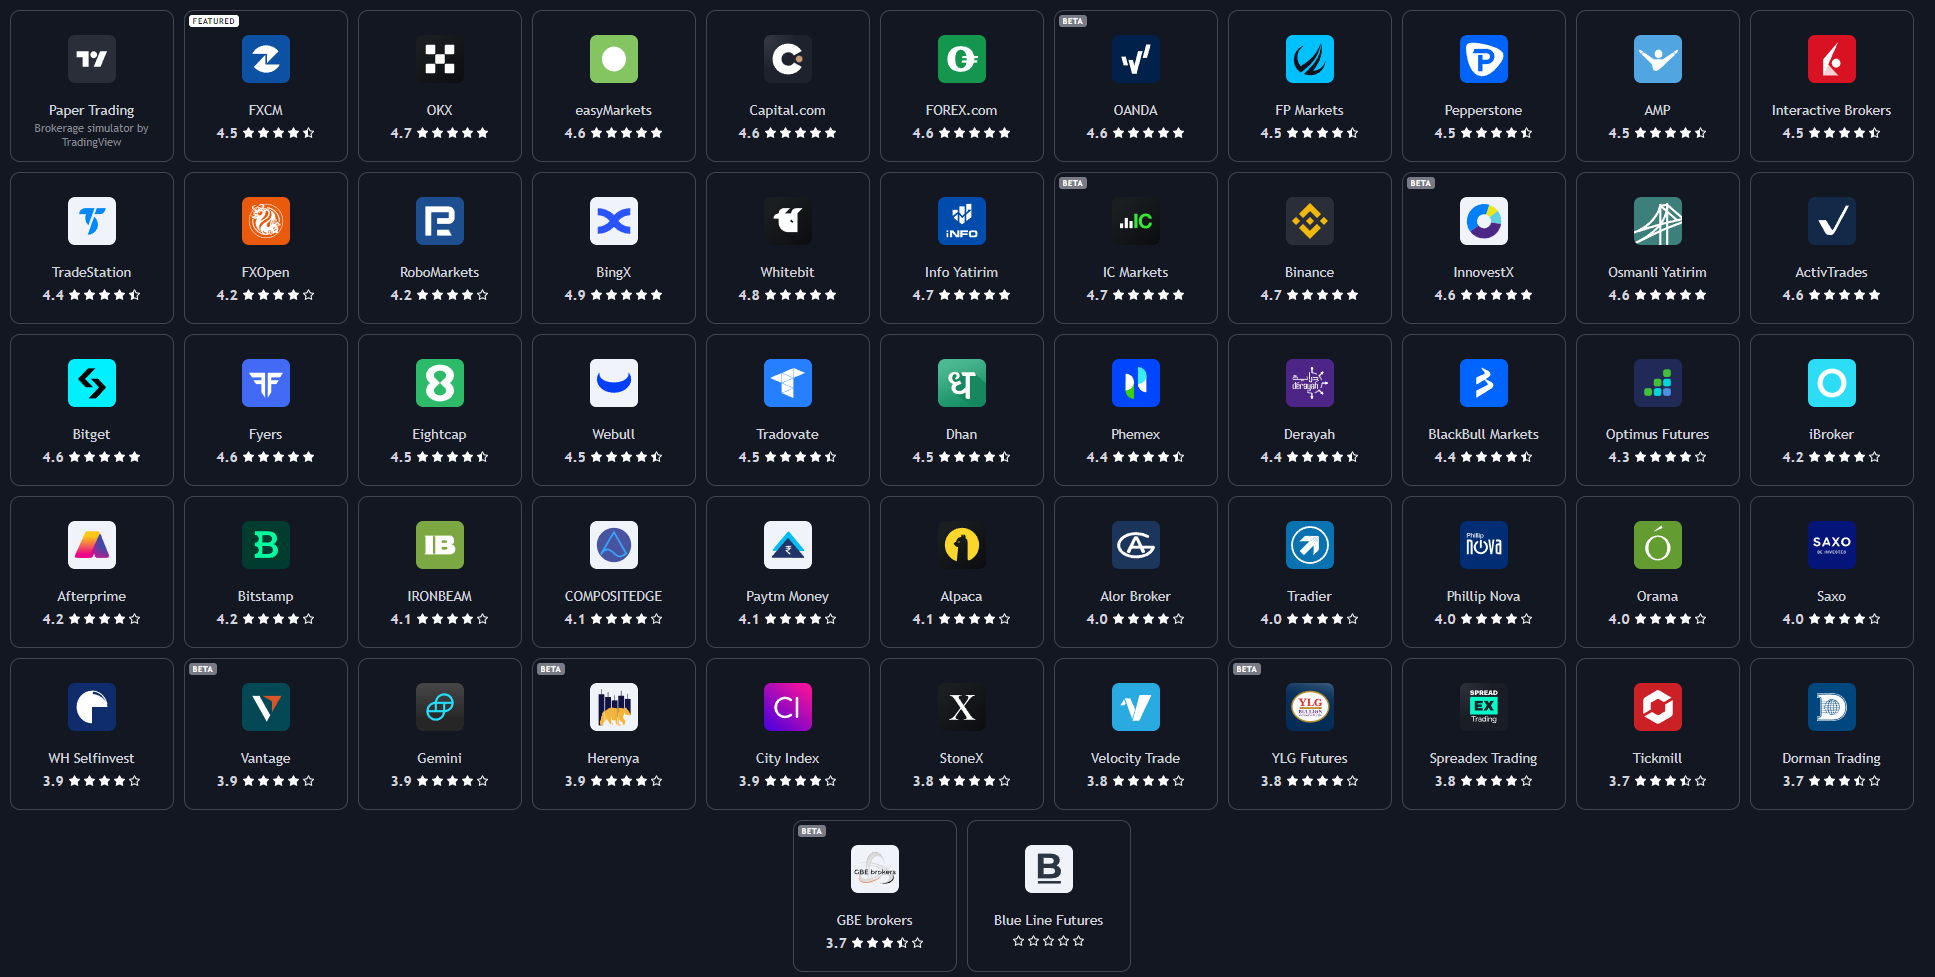Click the Tradovate blue icon

click(x=788, y=383)
